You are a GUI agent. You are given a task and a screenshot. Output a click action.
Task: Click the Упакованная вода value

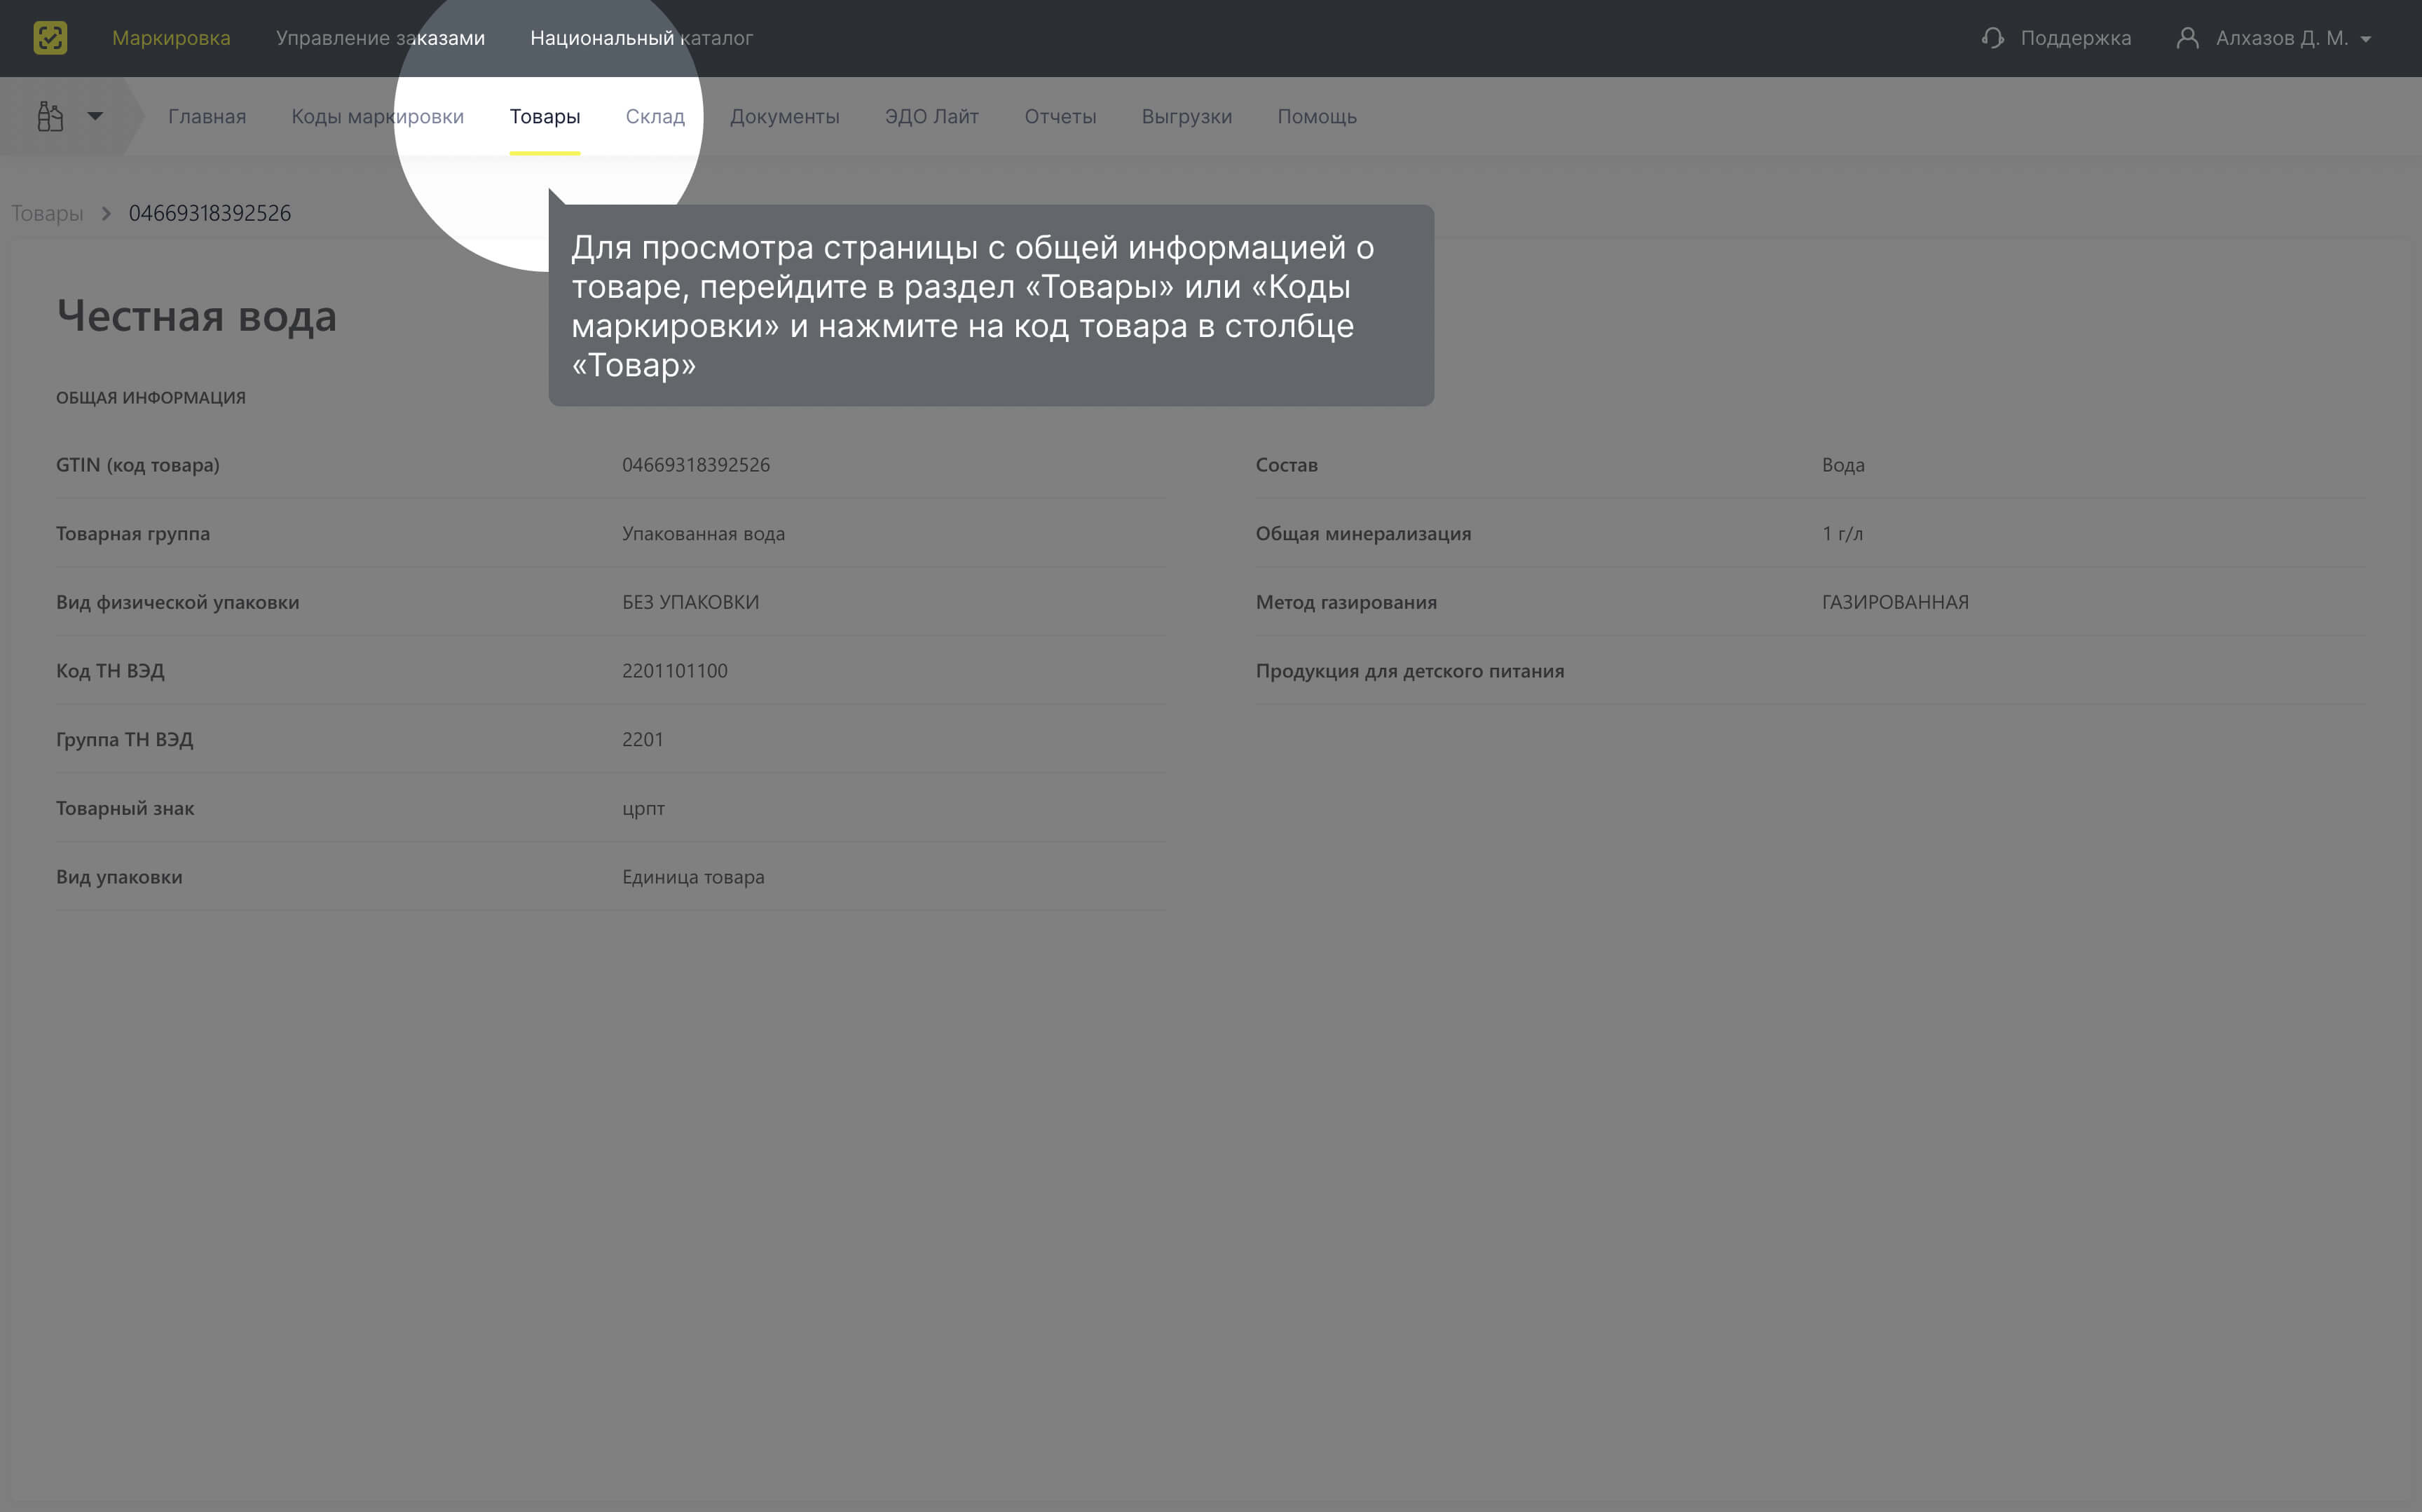703,534
